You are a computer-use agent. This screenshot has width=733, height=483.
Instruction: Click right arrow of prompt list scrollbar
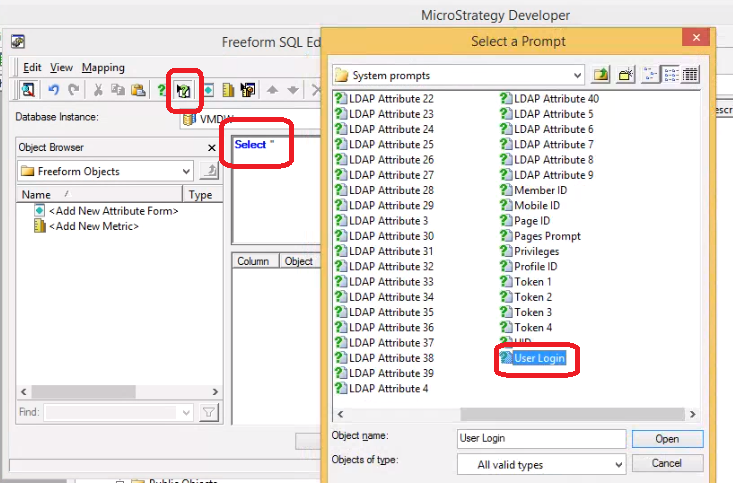coord(692,414)
